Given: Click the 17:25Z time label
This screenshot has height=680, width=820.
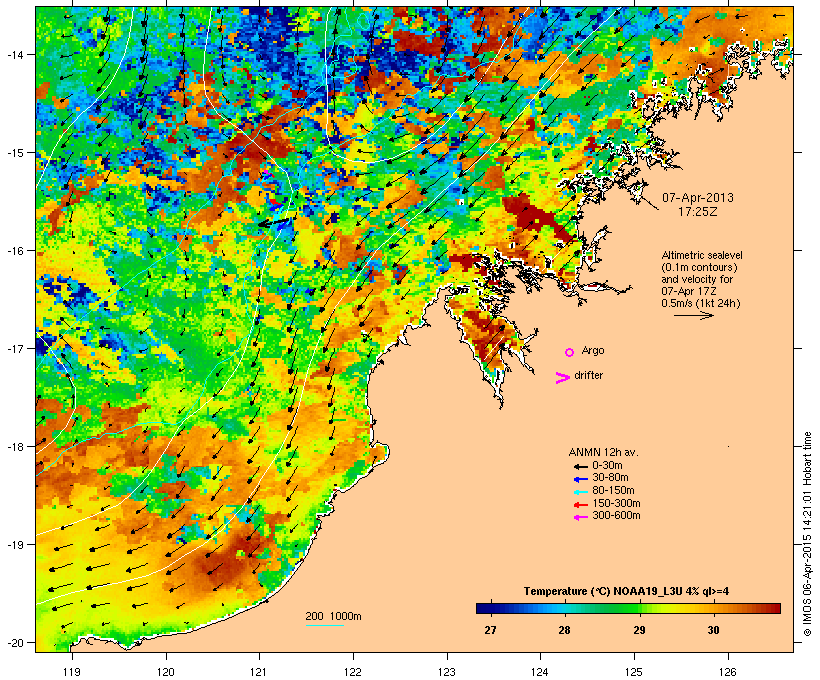Looking at the screenshot, I should pos(698,212).
